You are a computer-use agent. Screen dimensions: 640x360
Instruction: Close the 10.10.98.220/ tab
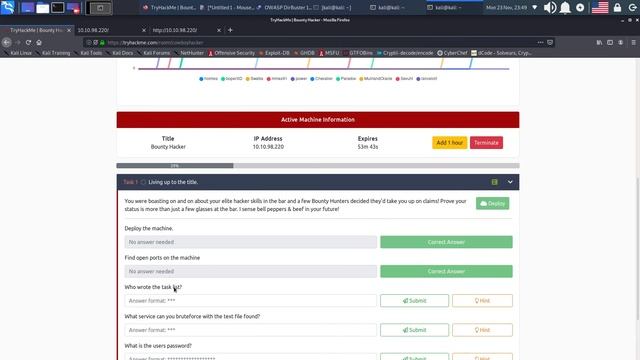pyautogui.click(x=144, y=30)
